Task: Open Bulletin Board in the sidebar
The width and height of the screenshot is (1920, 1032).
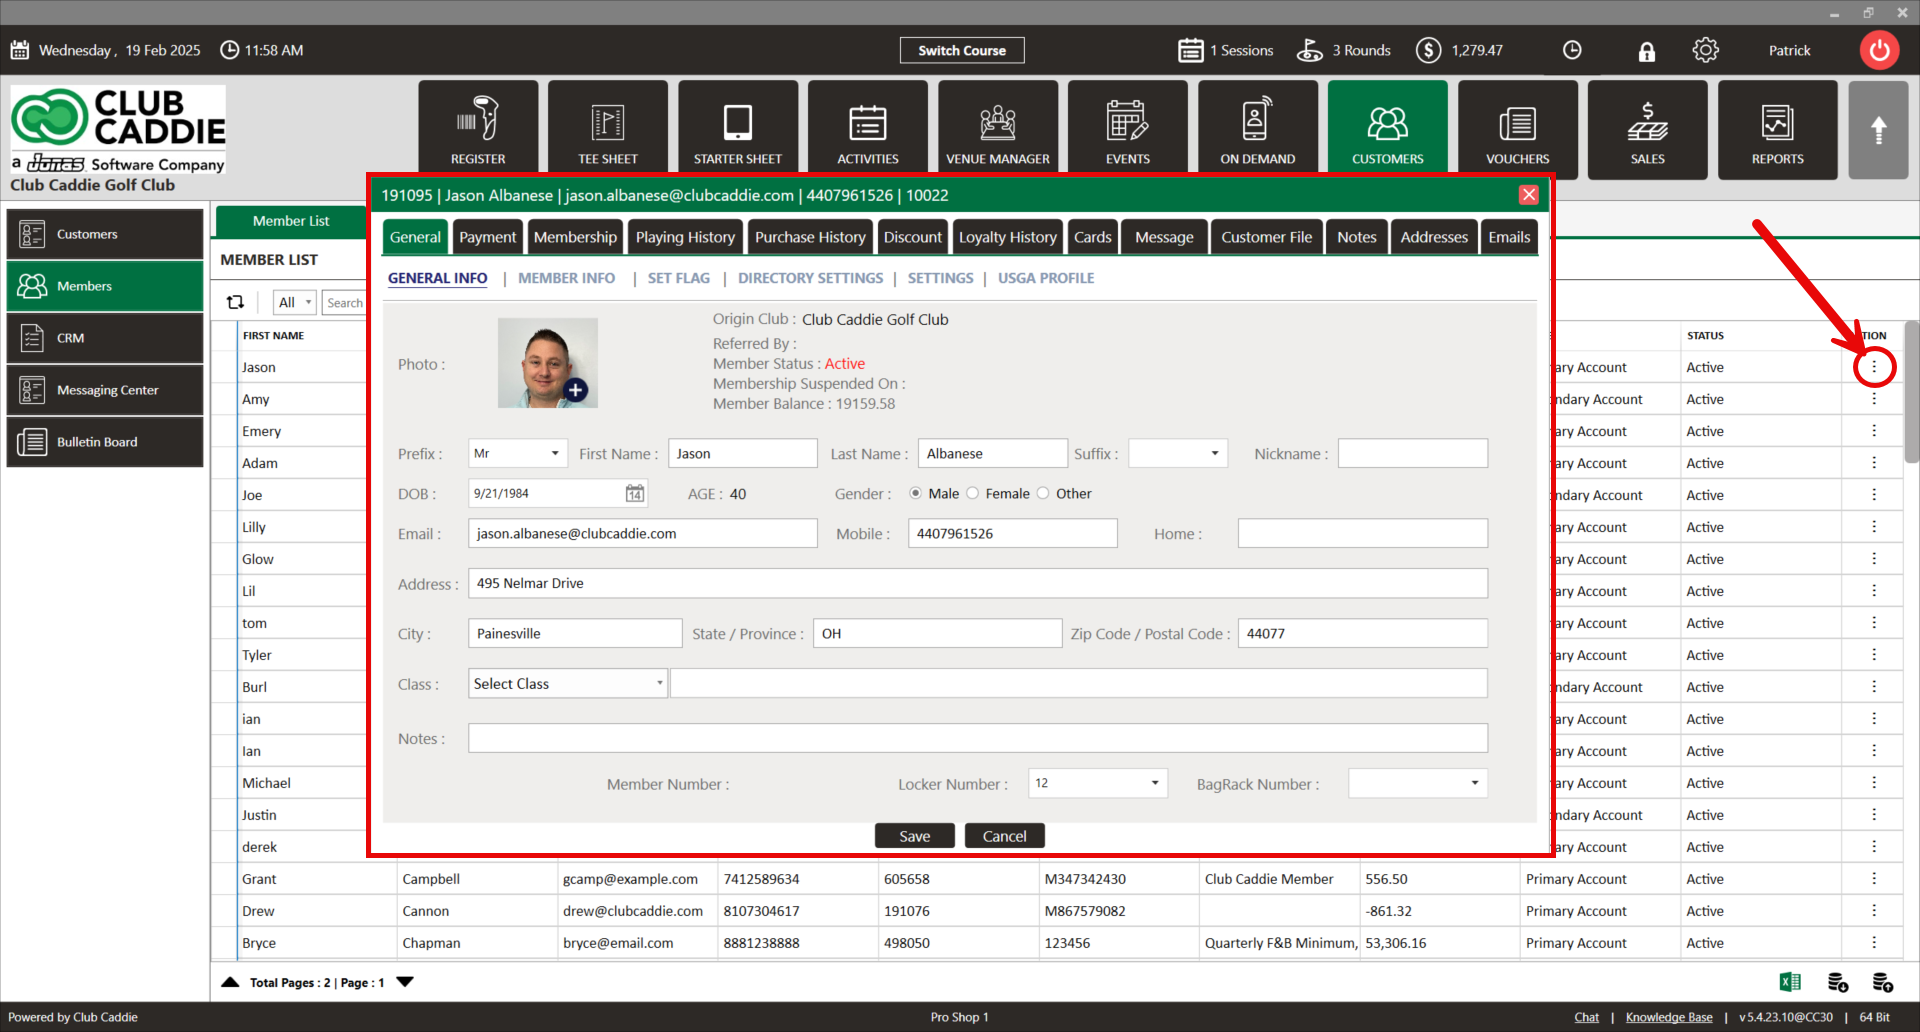Action: coord(105,442)
